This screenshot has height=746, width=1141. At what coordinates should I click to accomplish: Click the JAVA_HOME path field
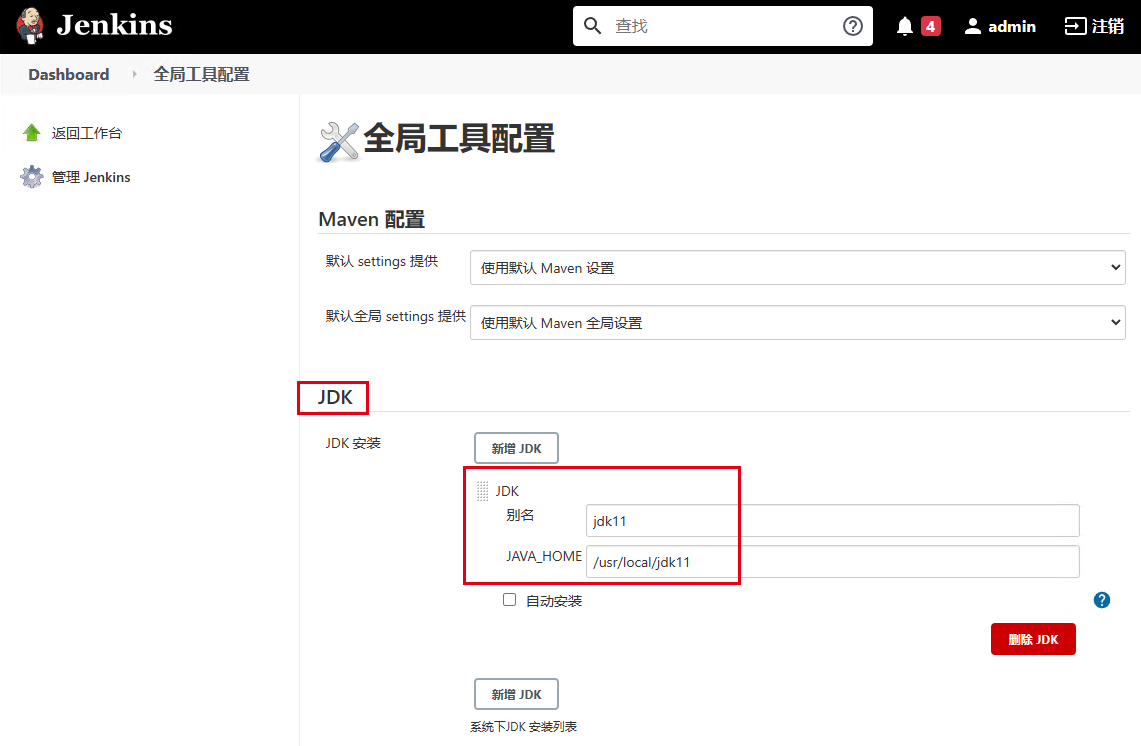coord(832,561)
